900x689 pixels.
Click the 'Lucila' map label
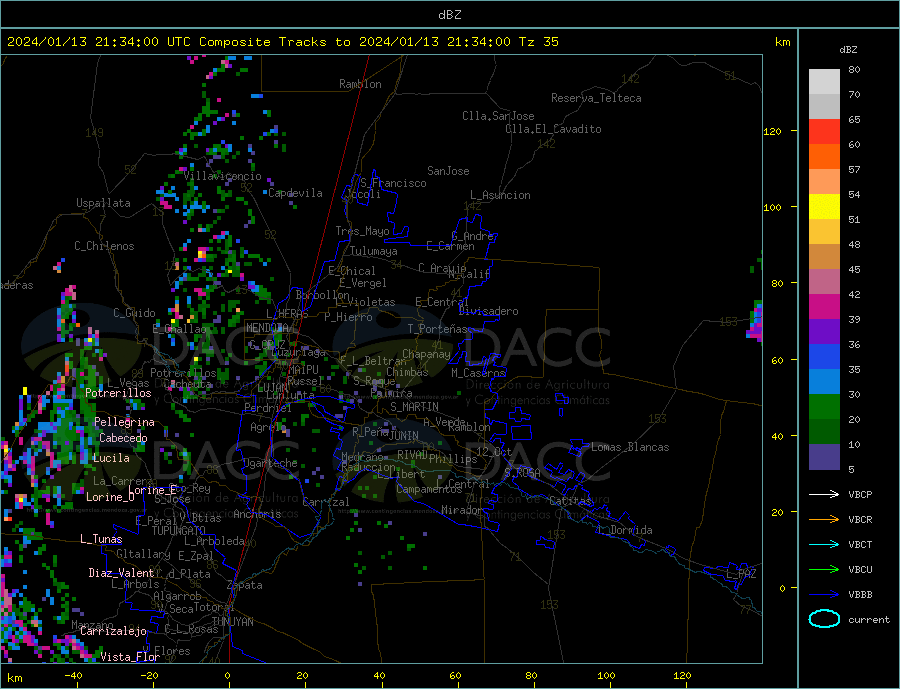[111, 458]
